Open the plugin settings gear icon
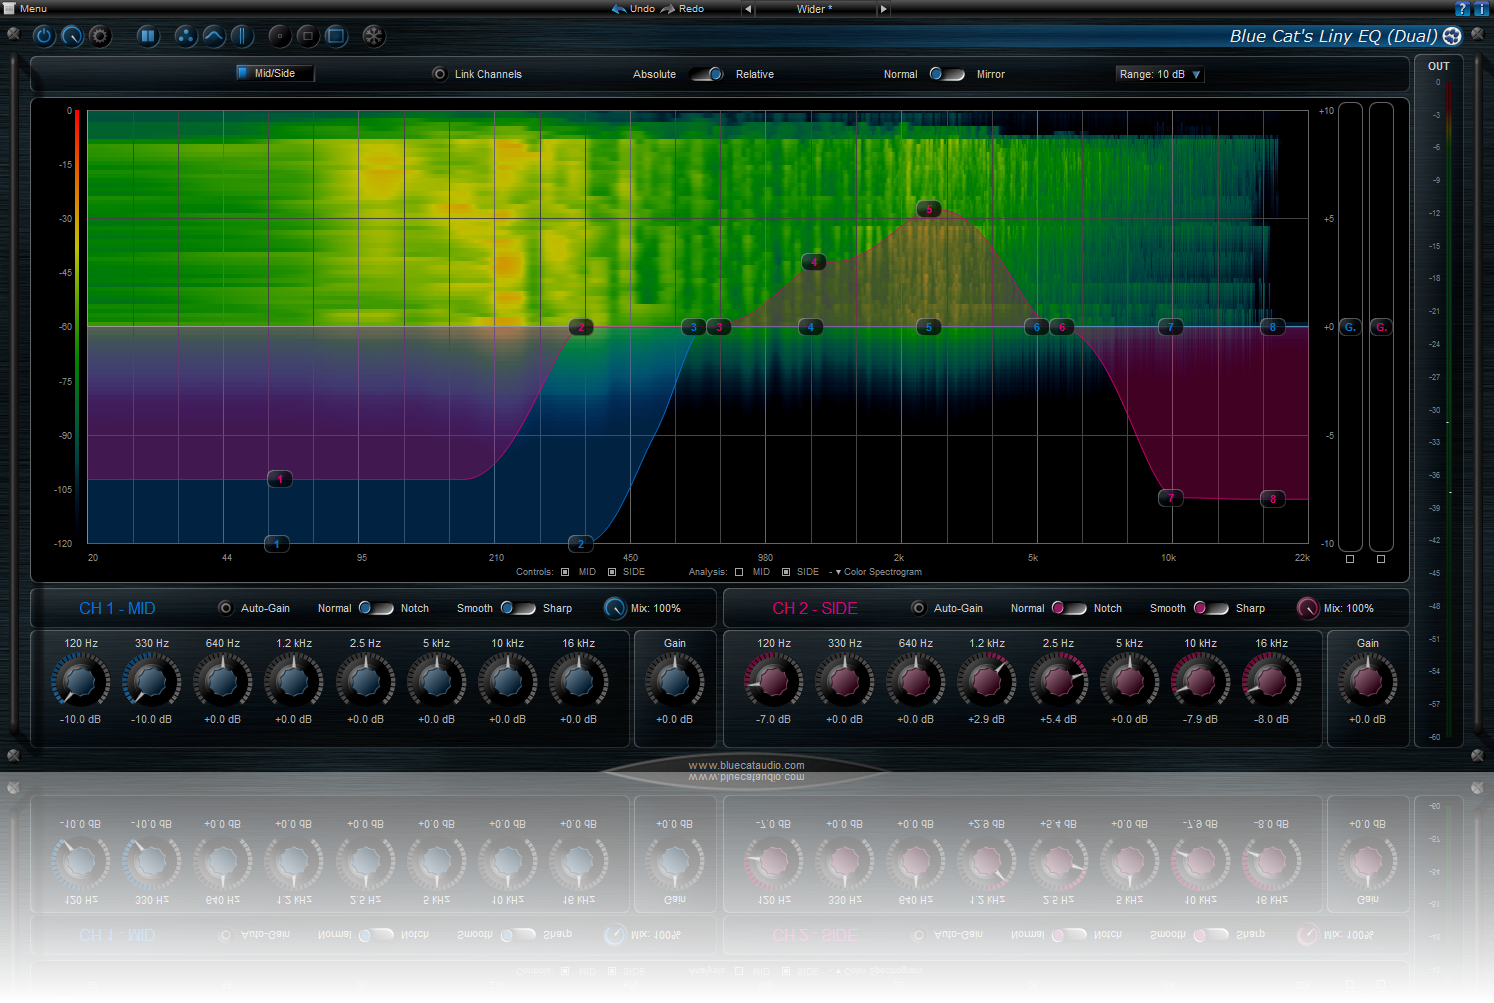The width and height of the screenshot is (1494, 1003). 99,36
